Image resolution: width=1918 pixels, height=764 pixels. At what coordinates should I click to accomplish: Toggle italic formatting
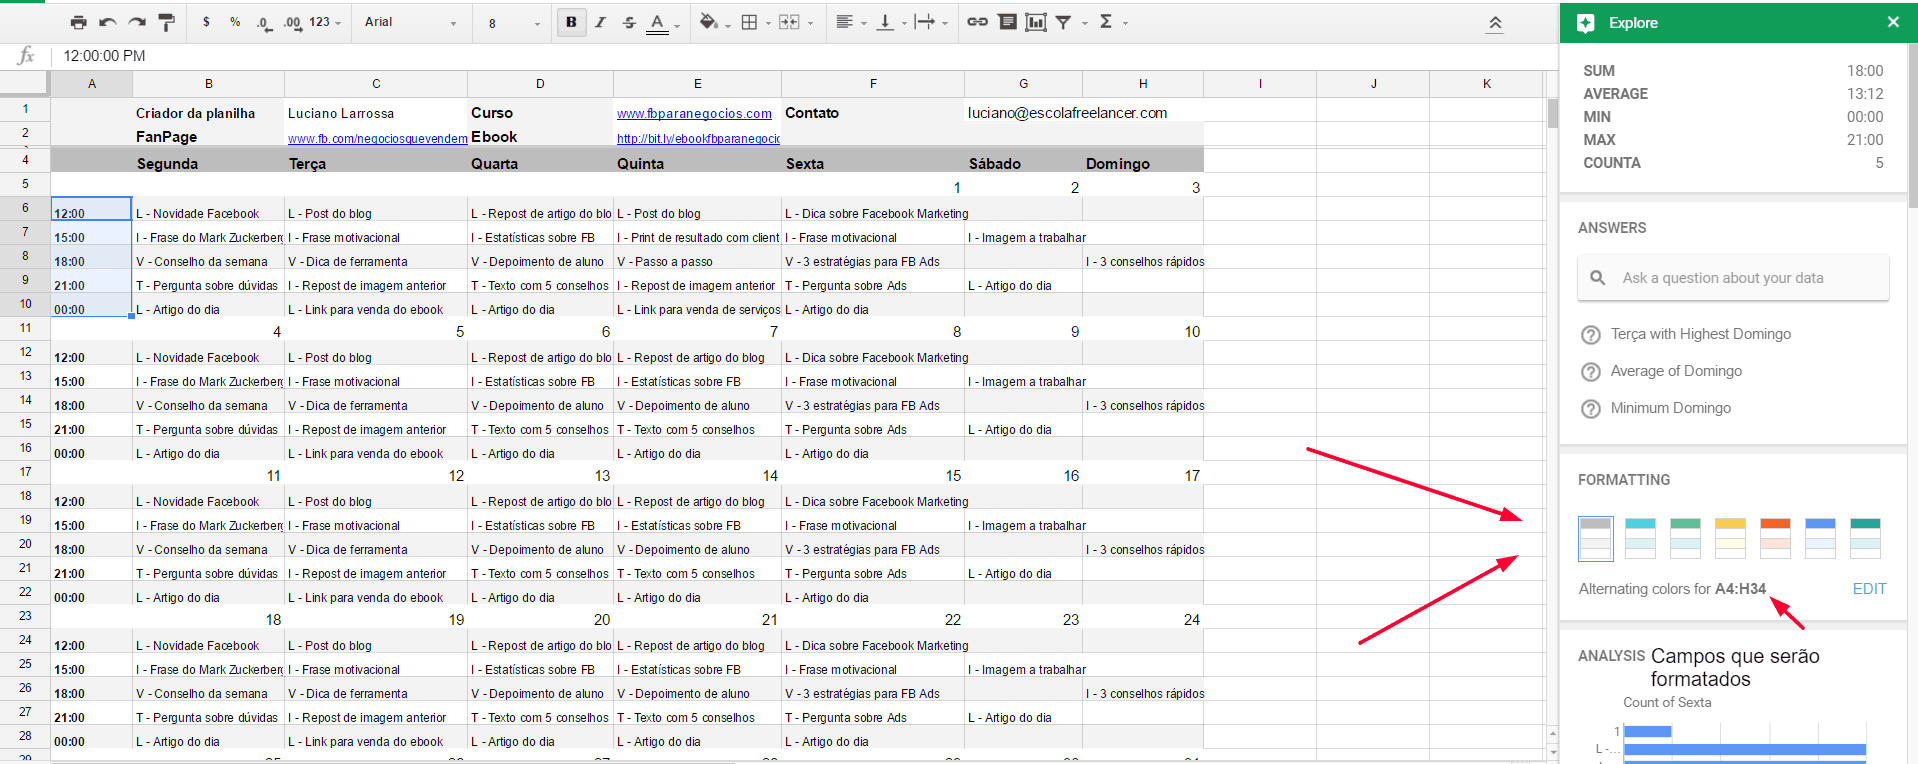click(x=600, y=22)
